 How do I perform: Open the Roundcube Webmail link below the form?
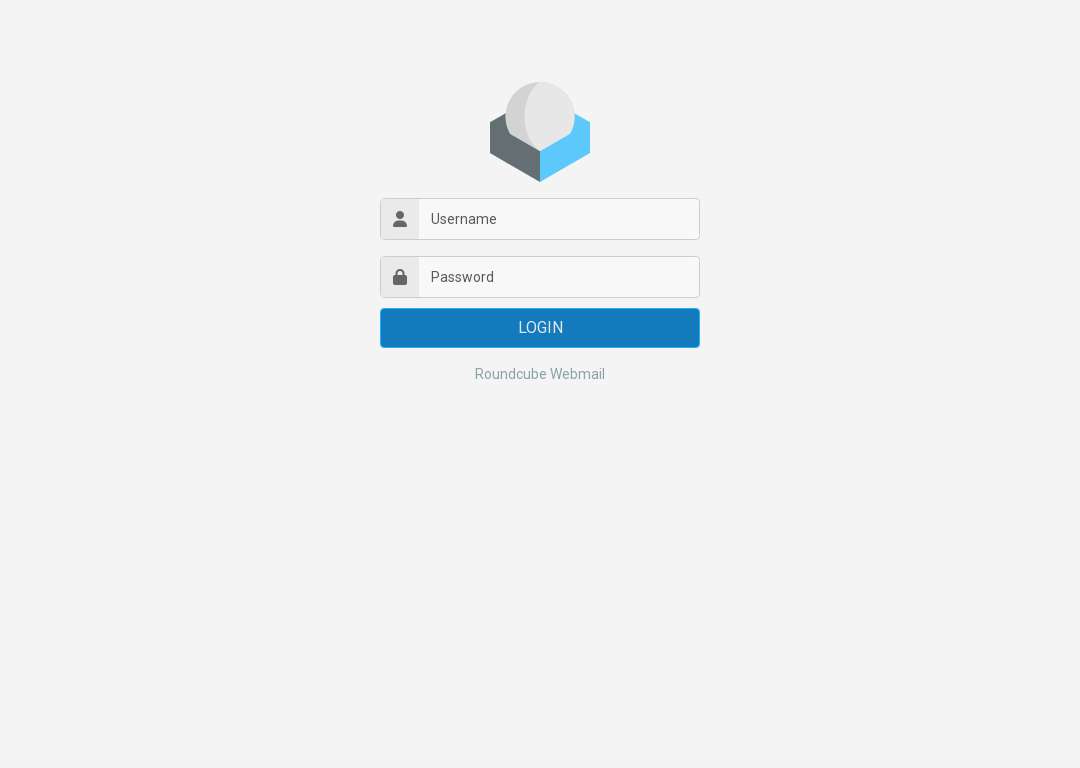(x=540, y=374)
